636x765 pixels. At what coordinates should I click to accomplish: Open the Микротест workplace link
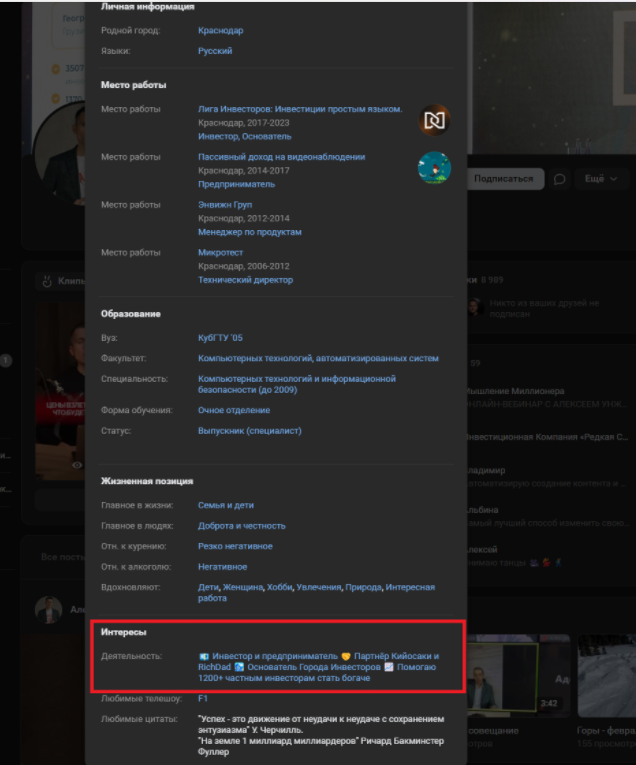click(220, 252)
